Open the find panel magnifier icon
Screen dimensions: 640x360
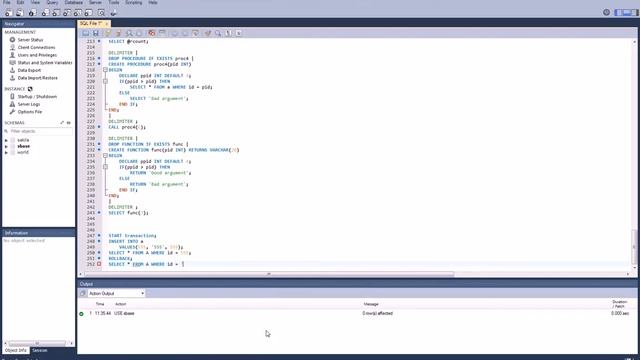click(x=218, y=33)
